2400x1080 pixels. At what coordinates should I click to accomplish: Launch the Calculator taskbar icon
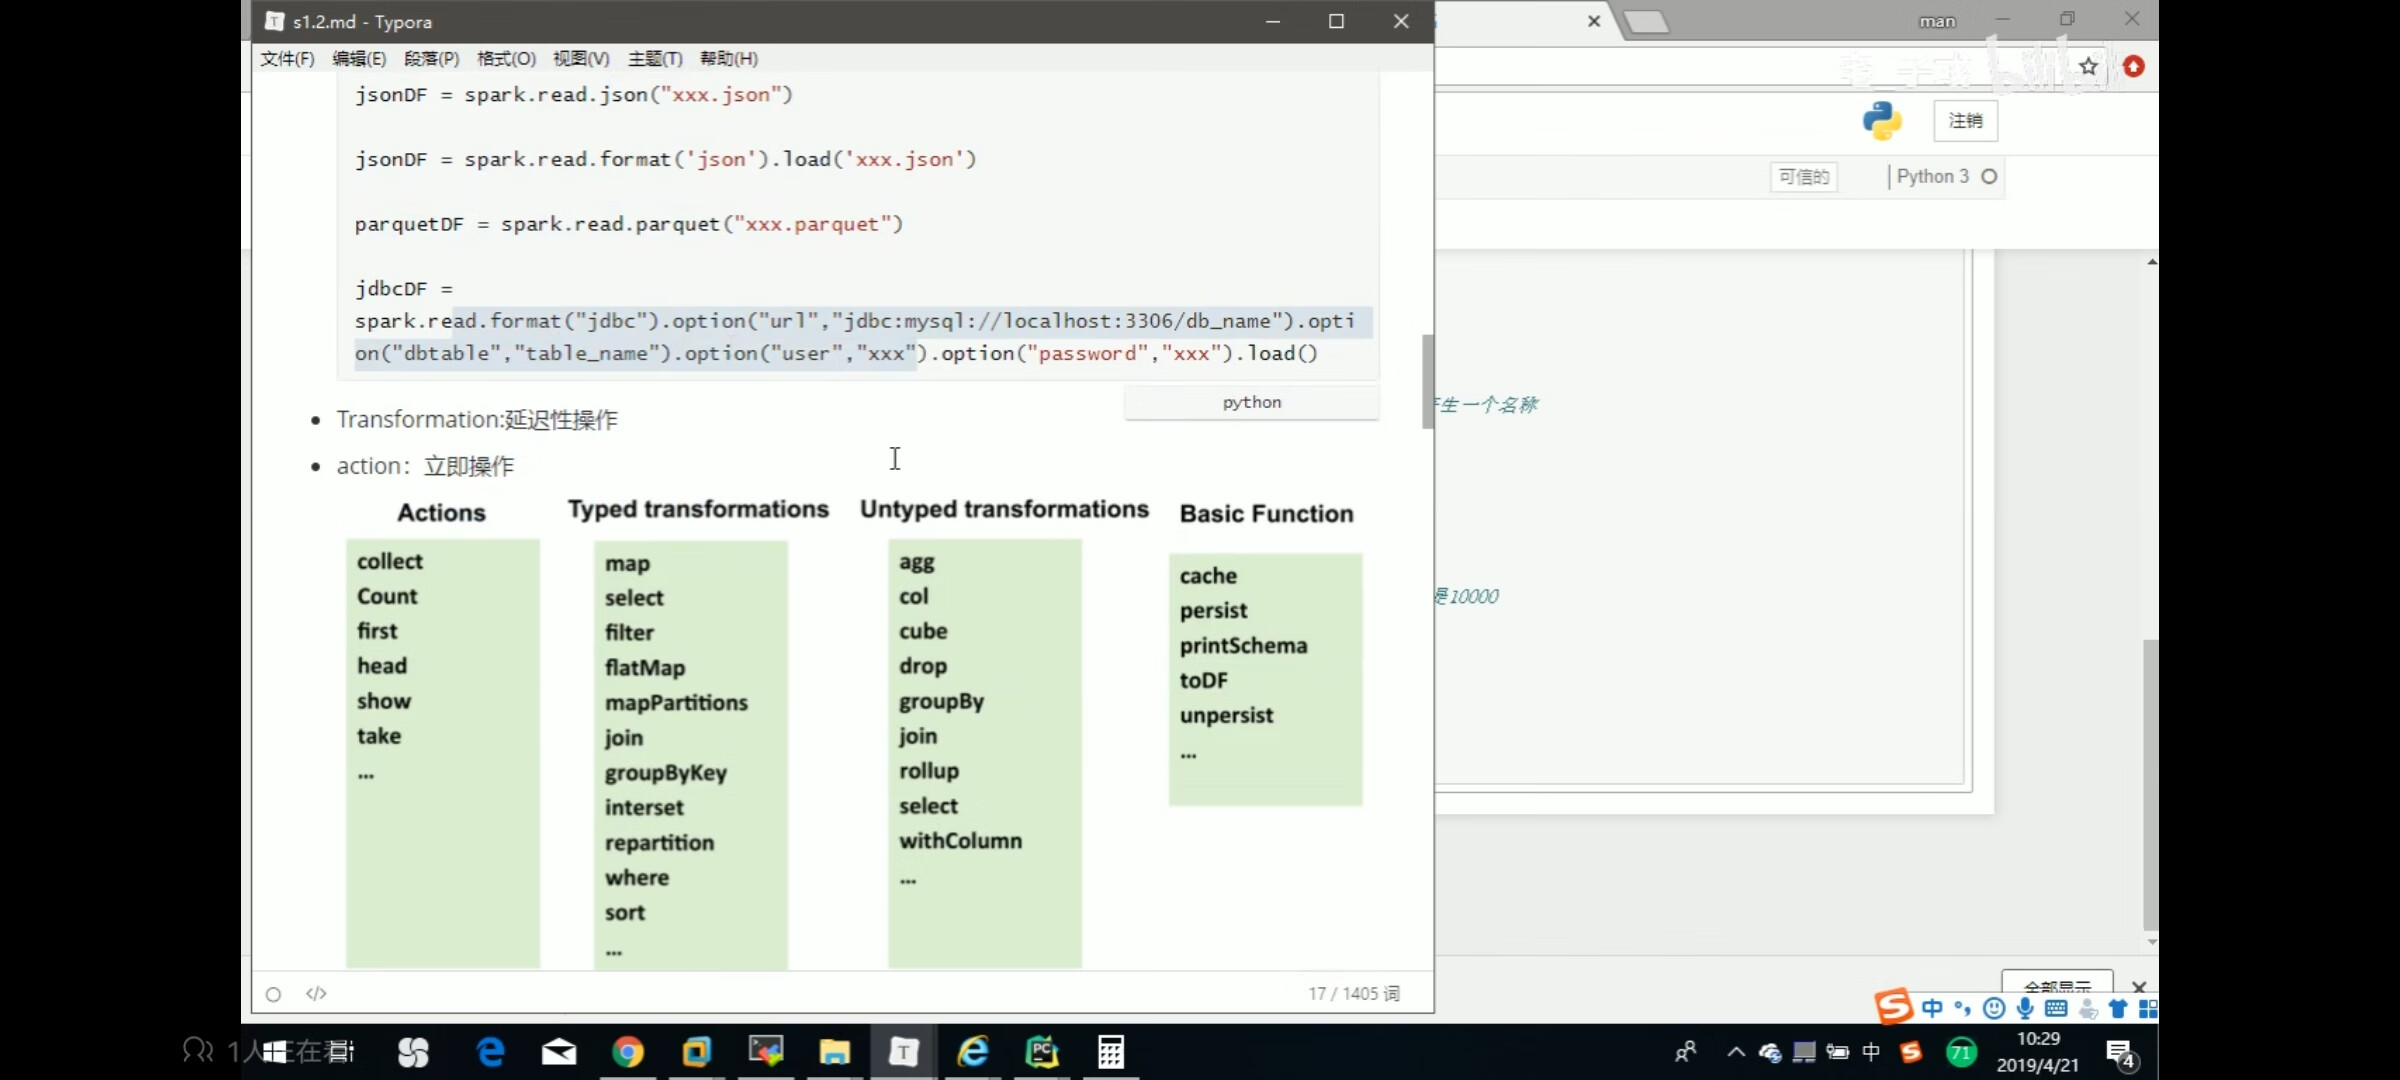[1110, 1052]
